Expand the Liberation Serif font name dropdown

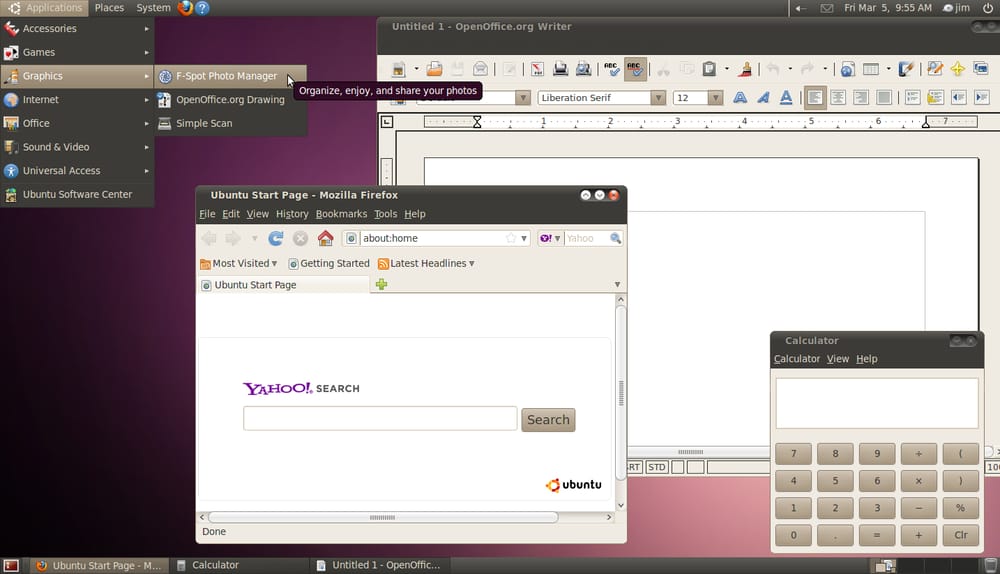[658, 98]
